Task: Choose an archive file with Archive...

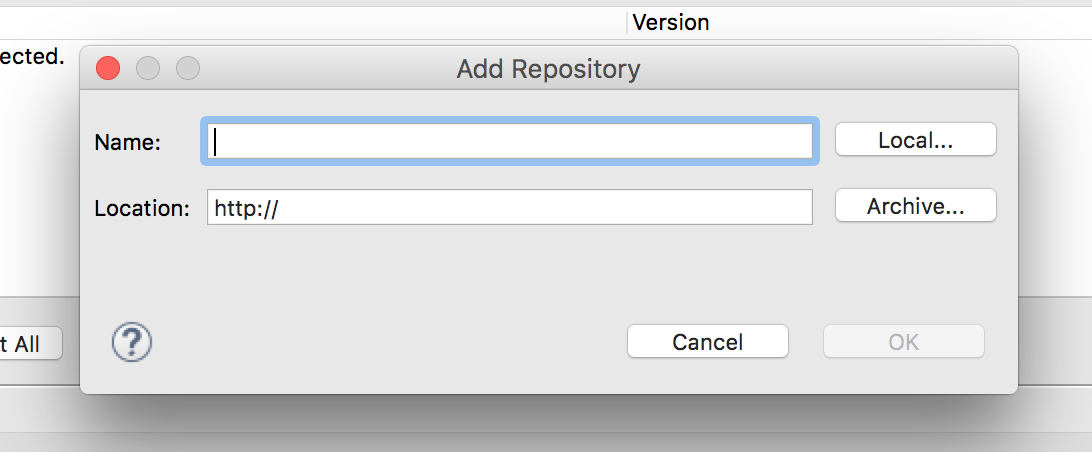Action: click(916, 206)
